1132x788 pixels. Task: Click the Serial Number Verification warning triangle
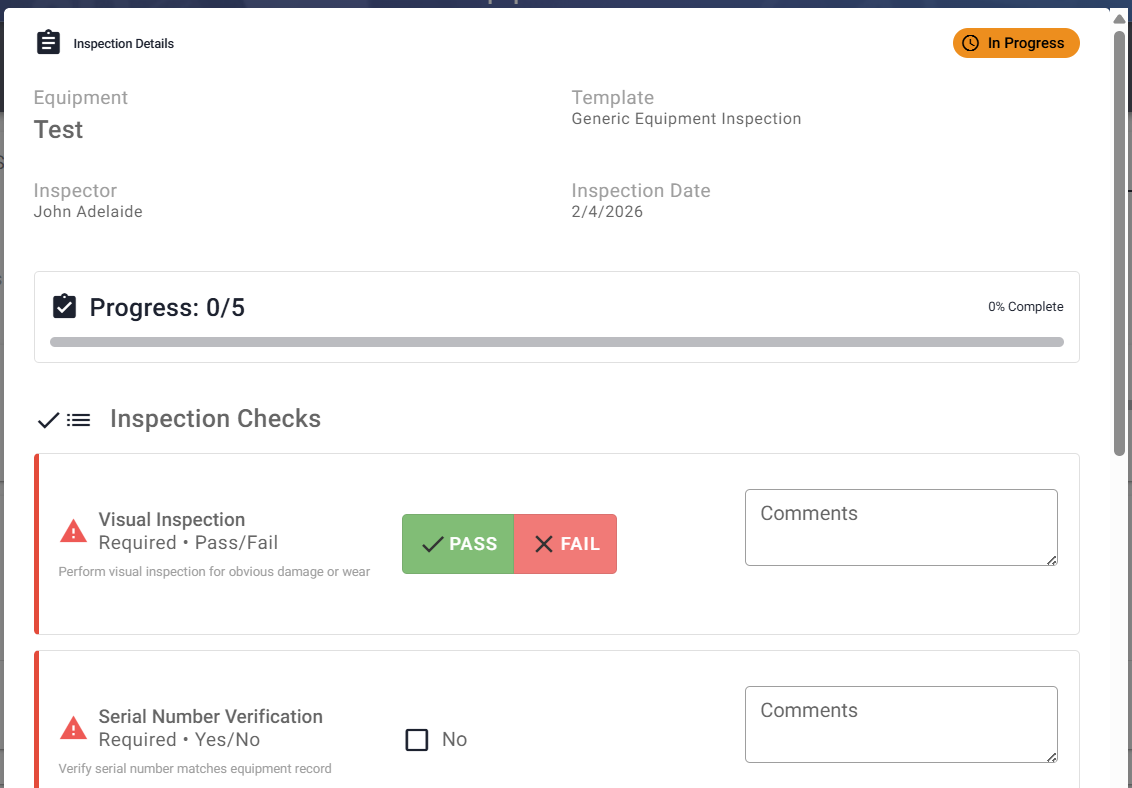point(73,728)
